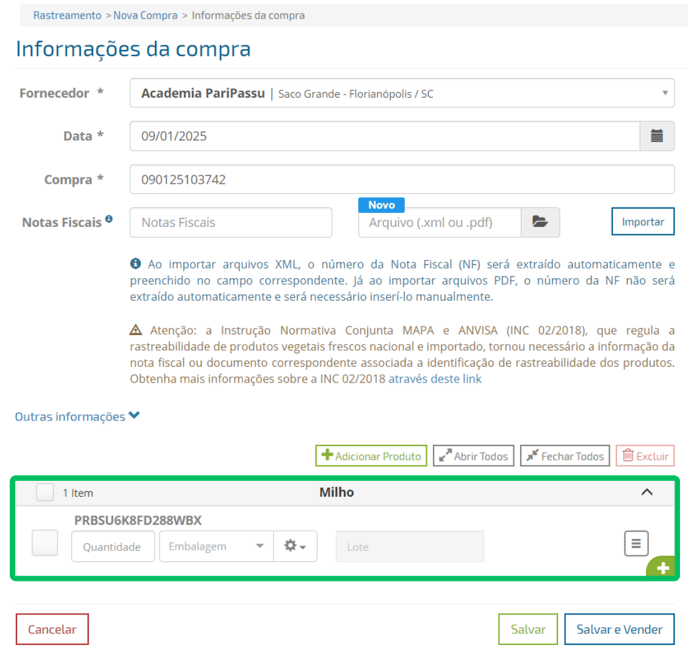Open the Embalagem dropdown

click(216, 546)
